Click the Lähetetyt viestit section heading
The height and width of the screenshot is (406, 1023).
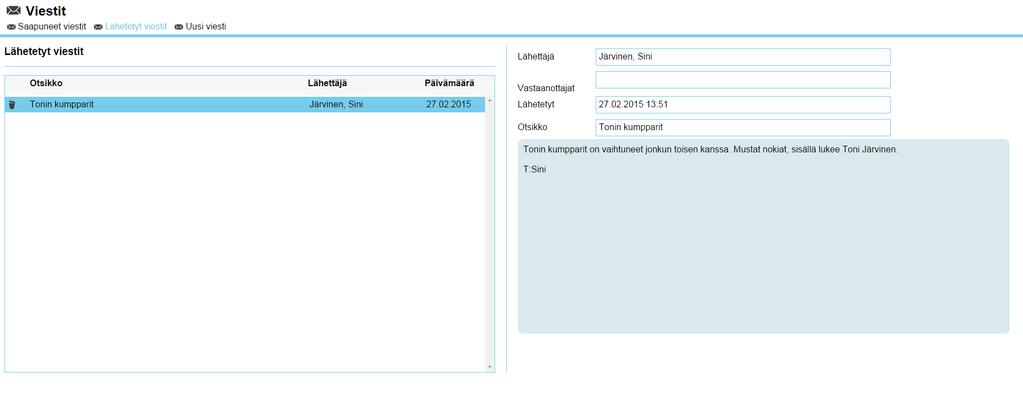click(x=43, y=51)
